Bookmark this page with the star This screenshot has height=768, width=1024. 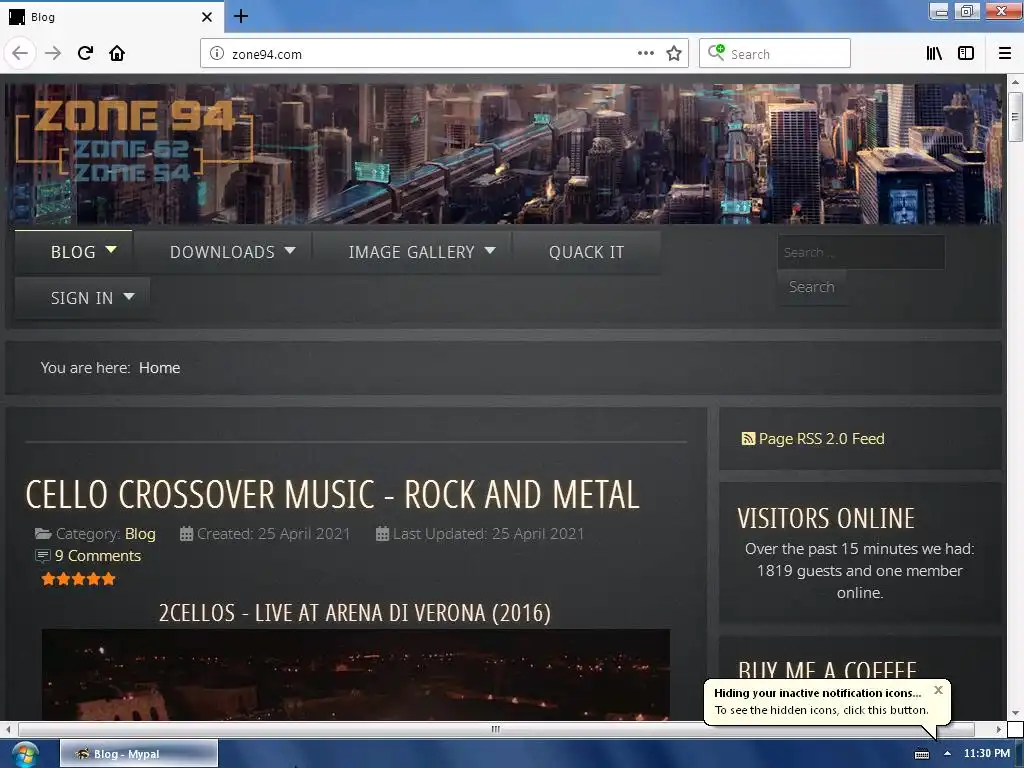[x=674, y=53]
